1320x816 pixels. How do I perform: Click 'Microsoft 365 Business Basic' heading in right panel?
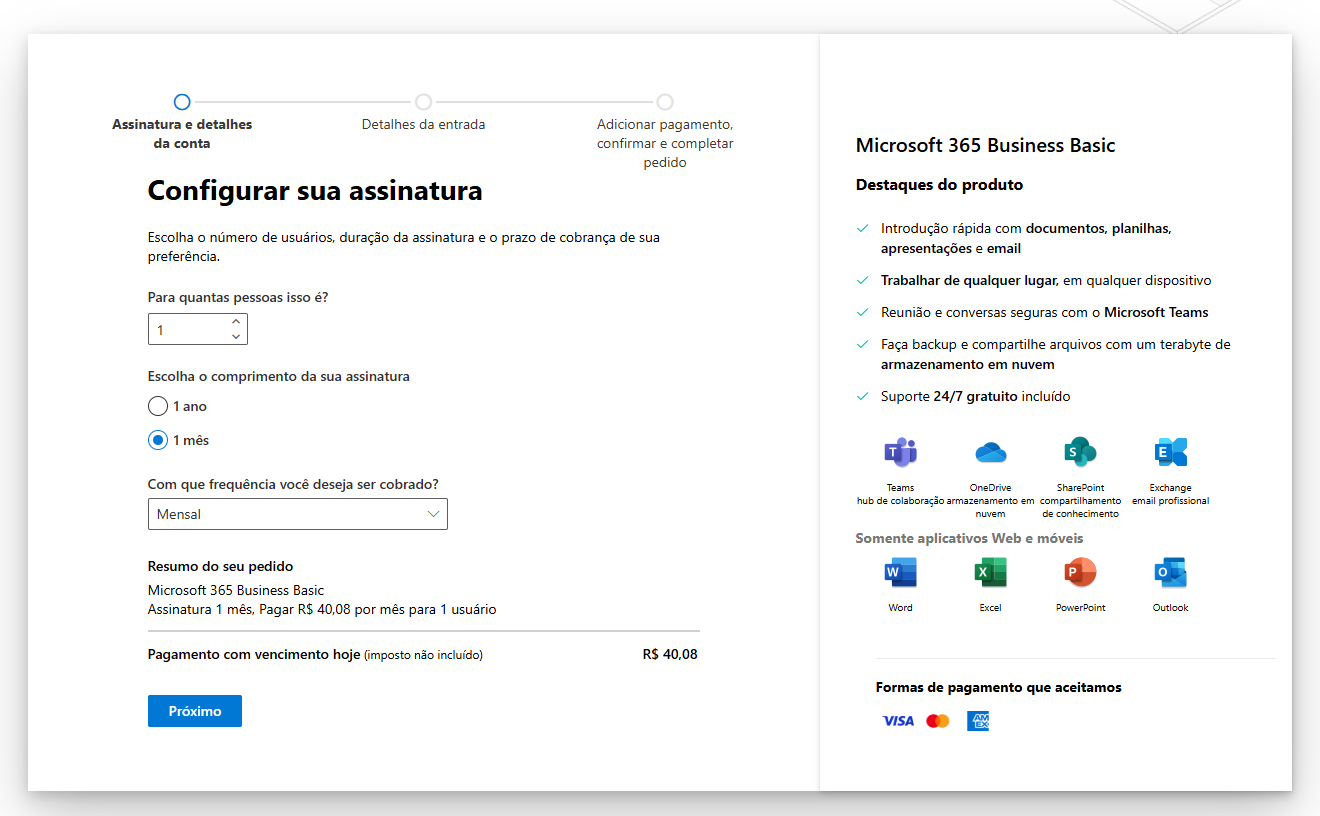click(985, 145)
